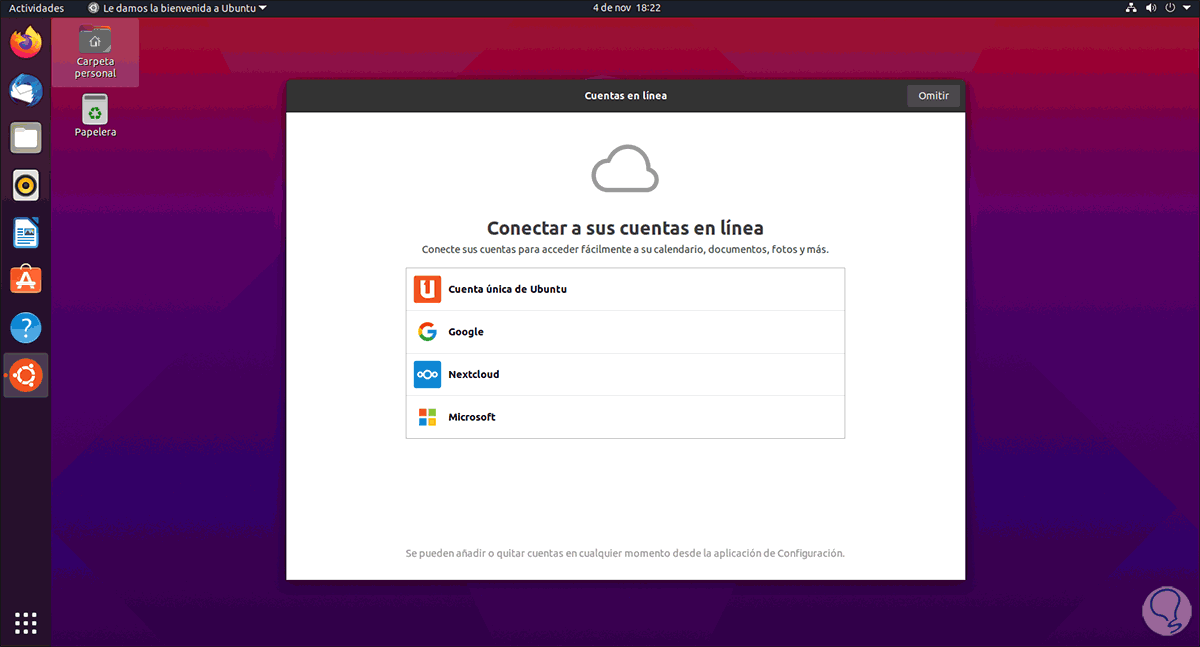Choose Nextcloud account option

point(625,374)
